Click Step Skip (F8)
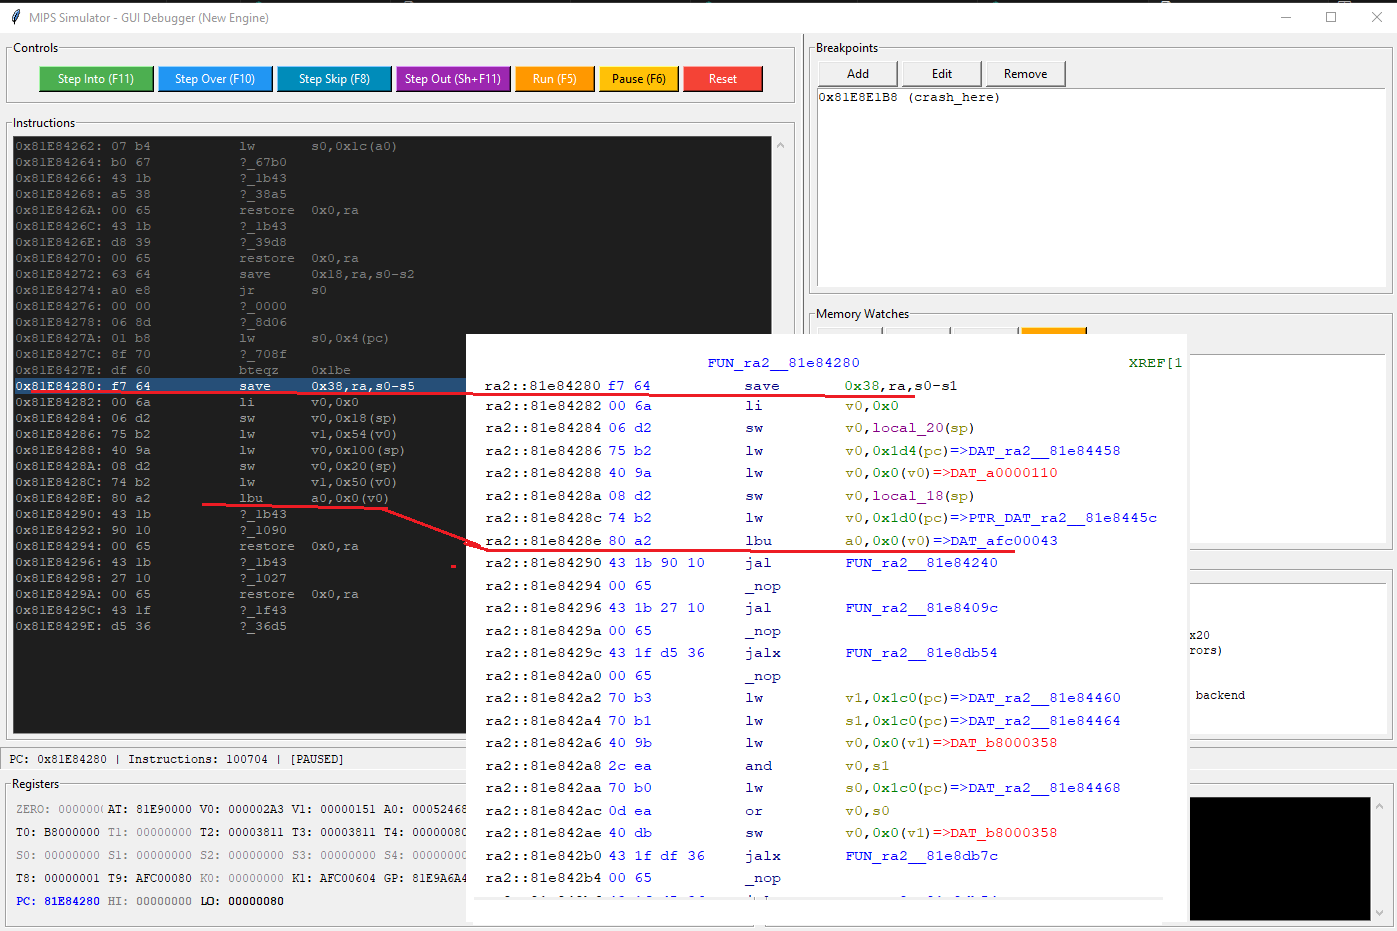This screenshot has height=931, width=1397. point(334,79)
